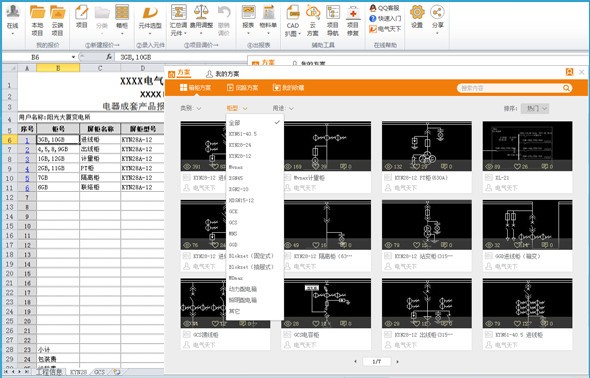Open 项目导航 project navigation
Image resolution: width=590 pixels, height=378 pixels.
coord(333,21)
